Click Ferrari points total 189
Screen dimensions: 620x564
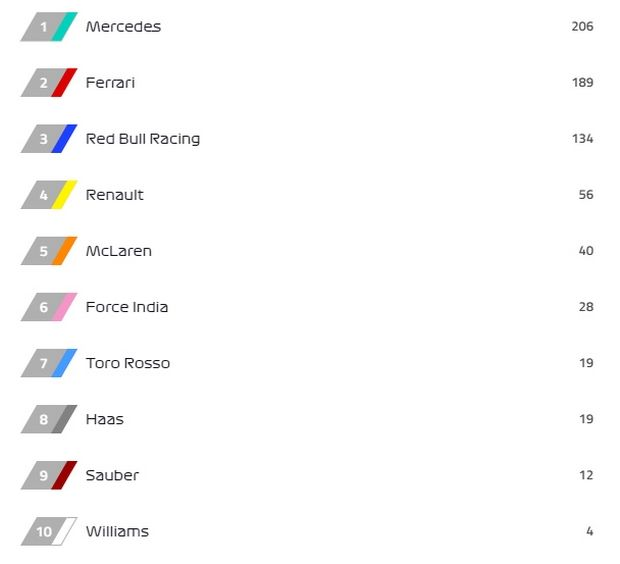tap(583, 83)
